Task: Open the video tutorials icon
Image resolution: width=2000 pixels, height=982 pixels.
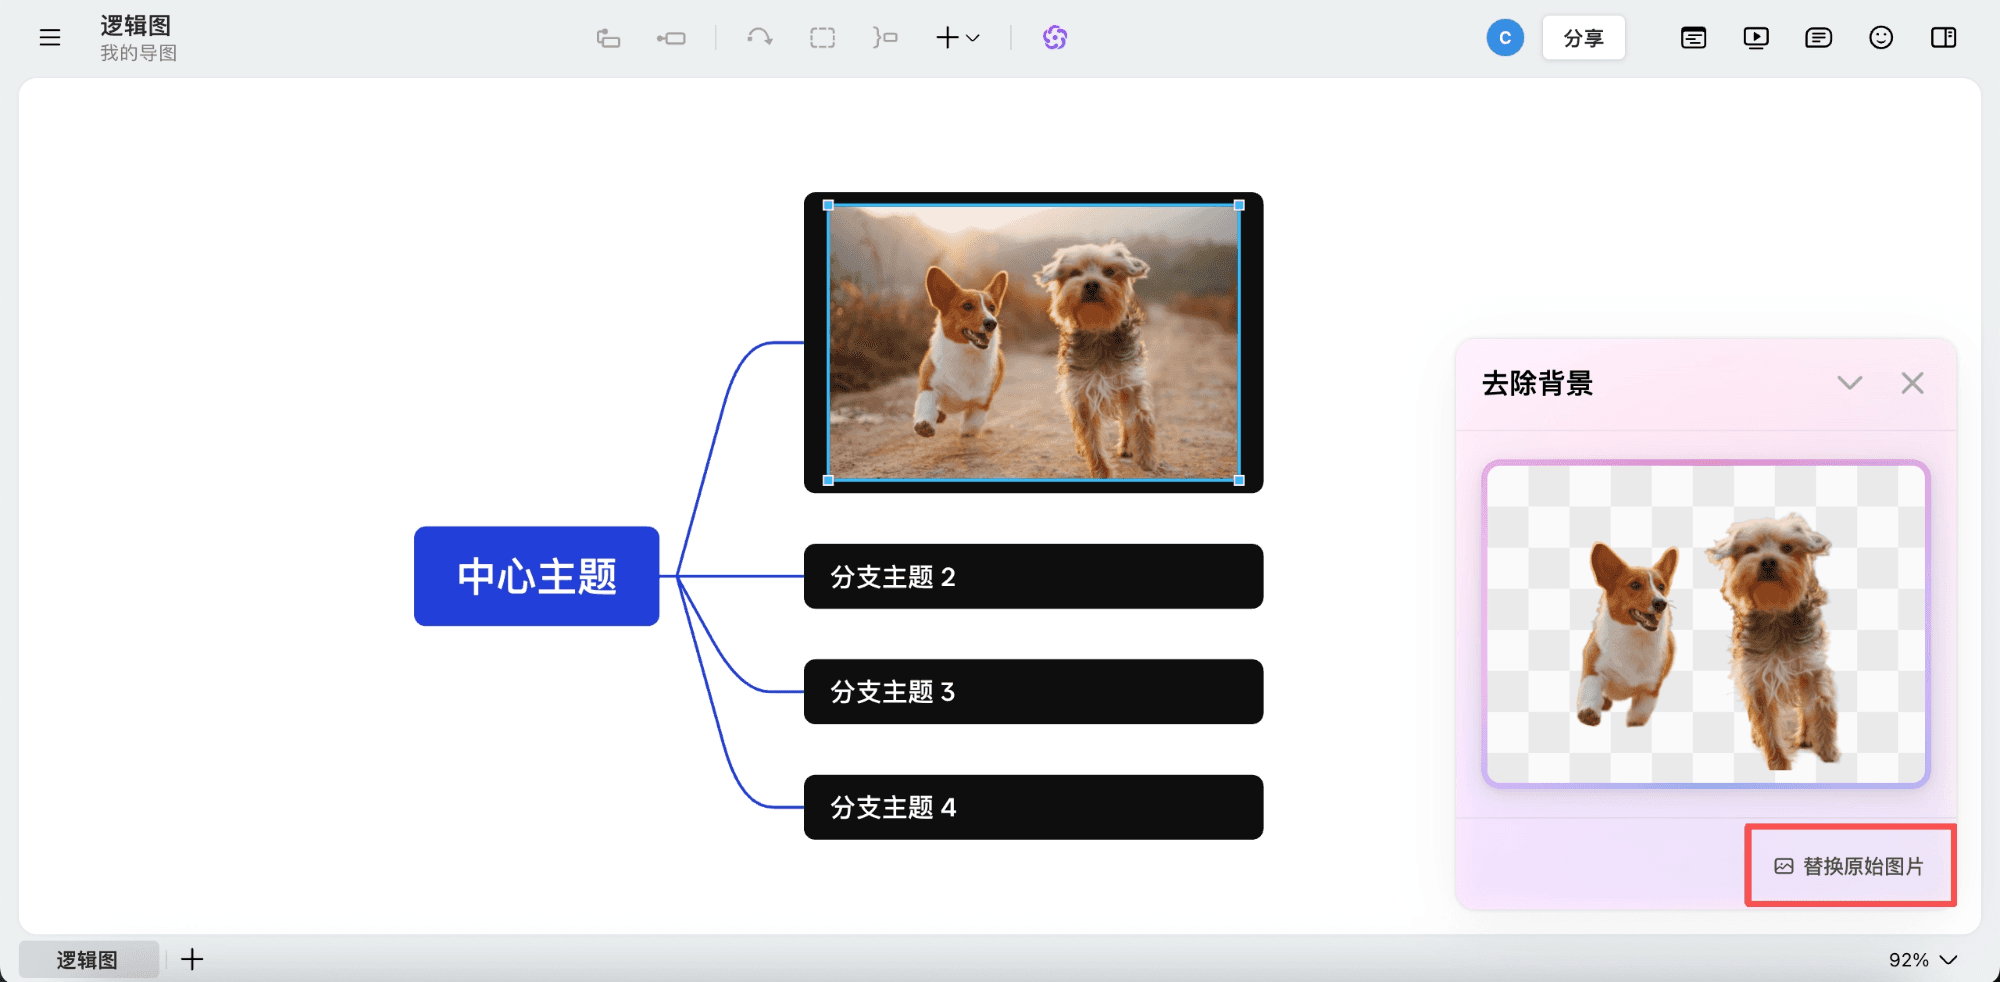Action: coord(1756,37)
